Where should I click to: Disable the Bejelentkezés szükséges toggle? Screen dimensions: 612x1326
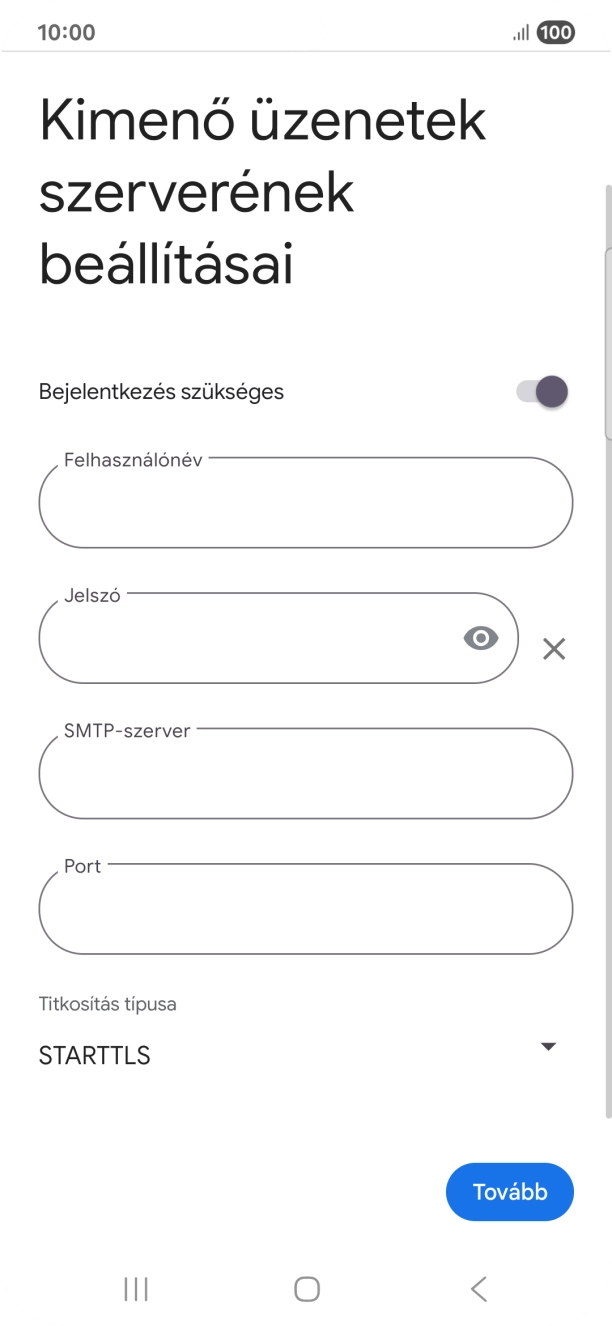tap(541, 391)
